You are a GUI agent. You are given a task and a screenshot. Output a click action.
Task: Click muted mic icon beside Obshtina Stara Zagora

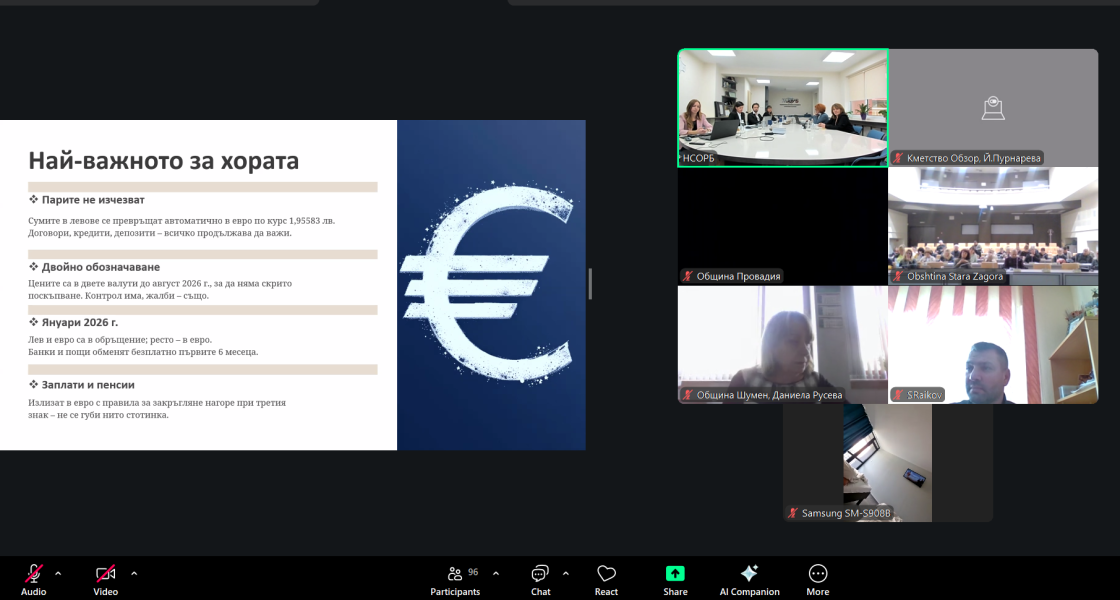click(x=899, y=276)
